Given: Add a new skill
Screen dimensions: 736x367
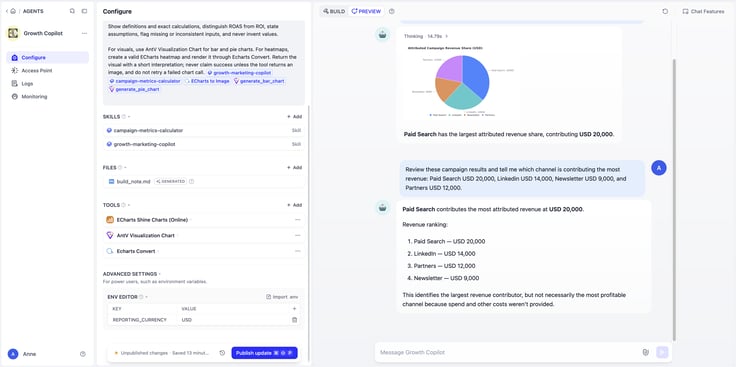Looking at the screenshot, I should [294, 117].
